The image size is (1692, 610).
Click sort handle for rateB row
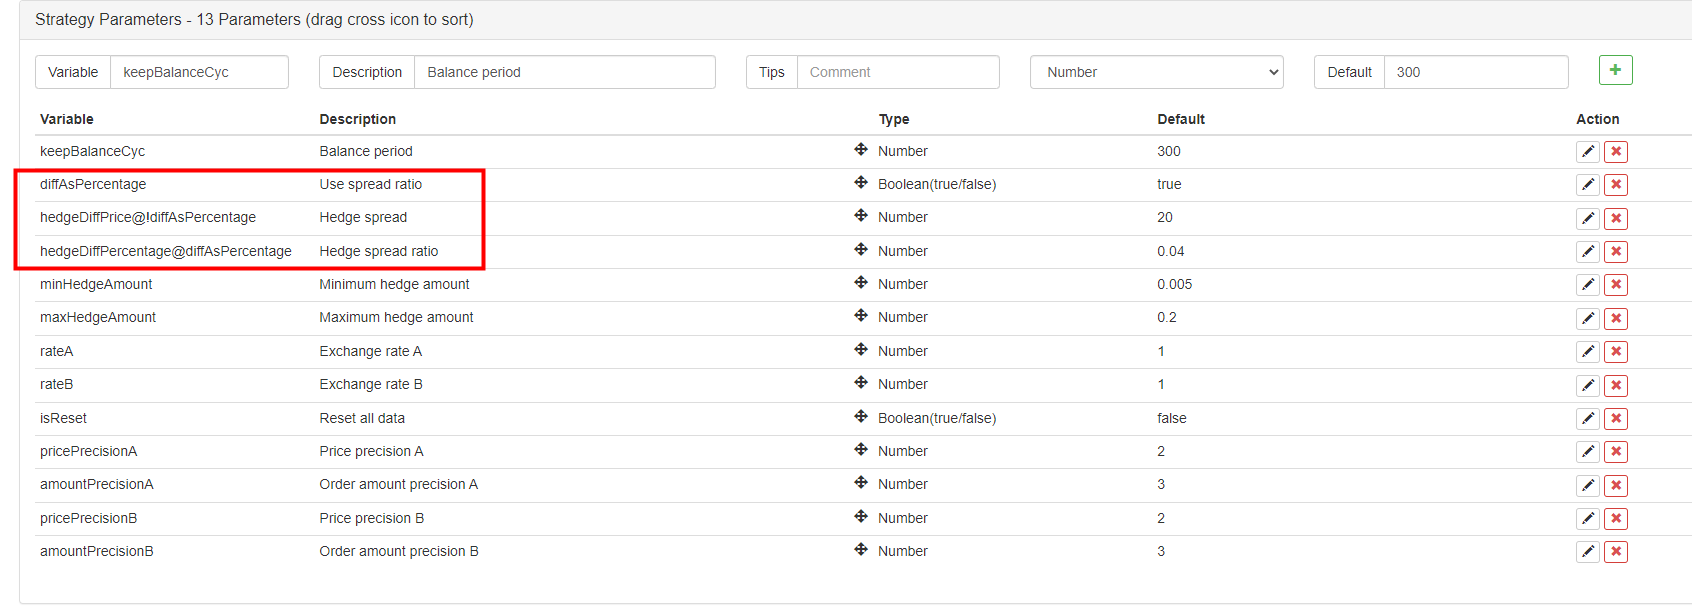coord(860,383)
